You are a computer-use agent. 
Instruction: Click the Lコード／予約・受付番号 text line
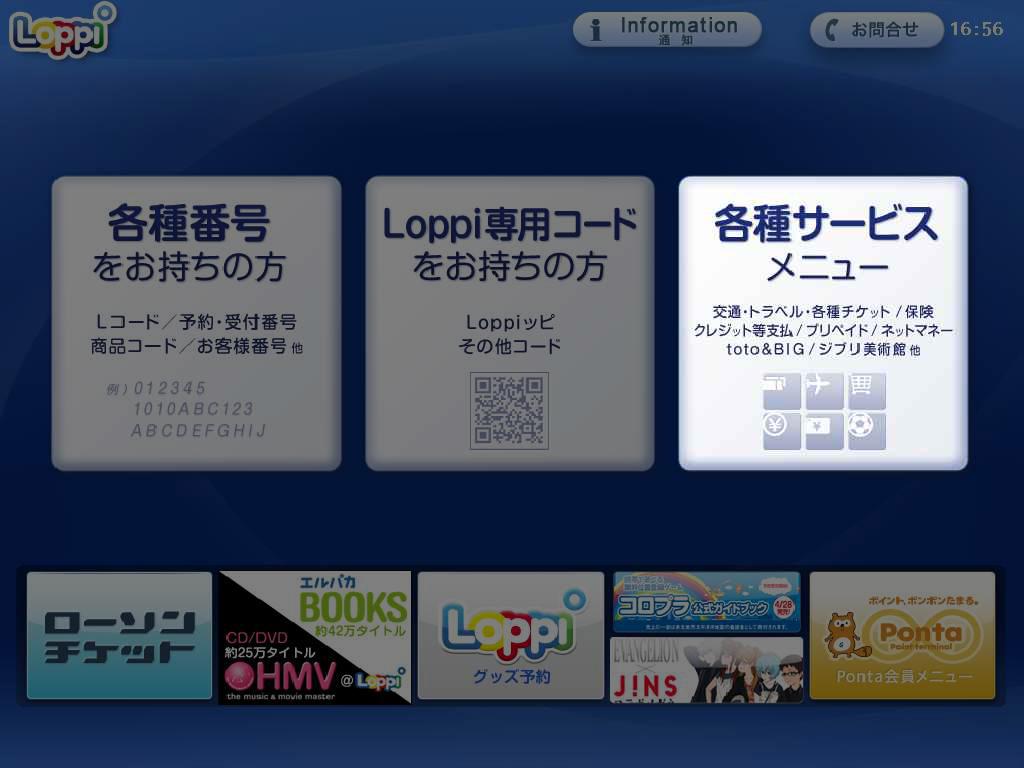tap(197, 322)
